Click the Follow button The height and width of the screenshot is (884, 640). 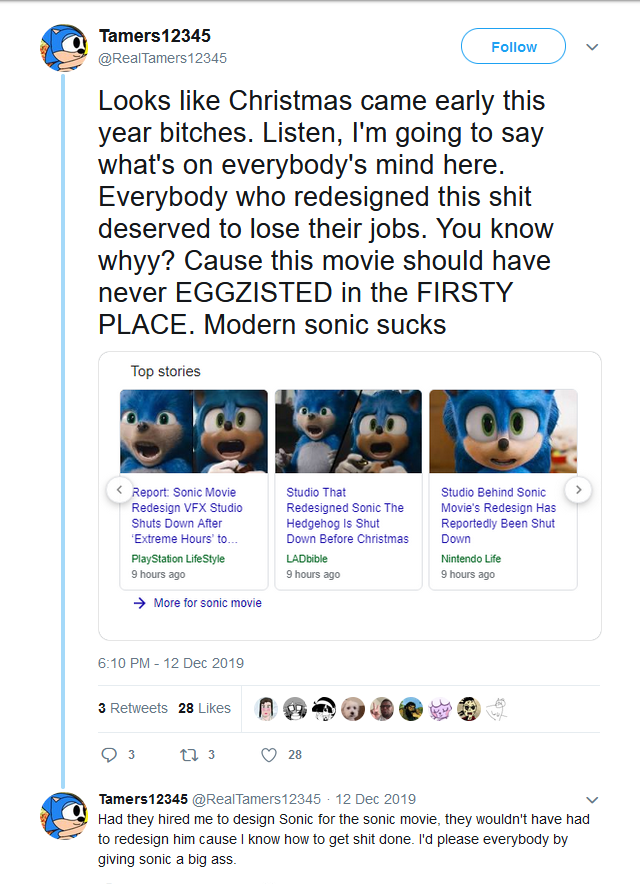(513, 47)
